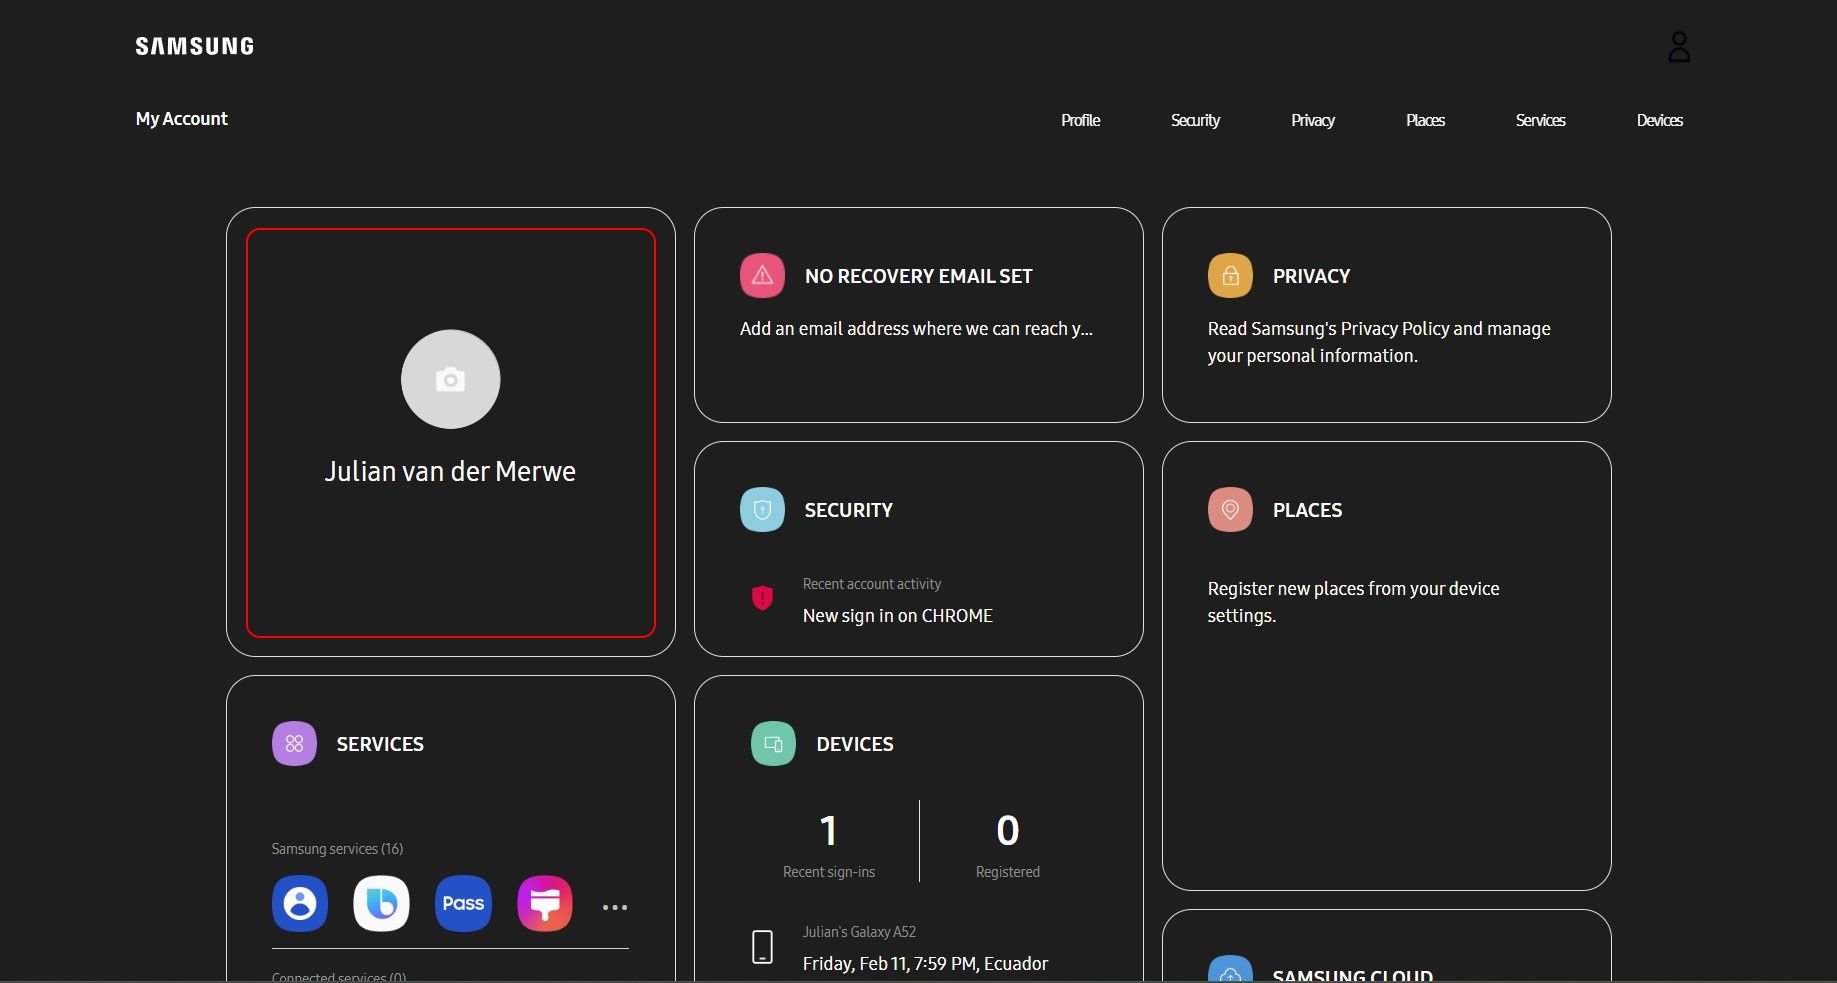Click the Julian van der Merwe name
The height and width of the screenshot is (983, 1837).
click(x=450, y=471)
